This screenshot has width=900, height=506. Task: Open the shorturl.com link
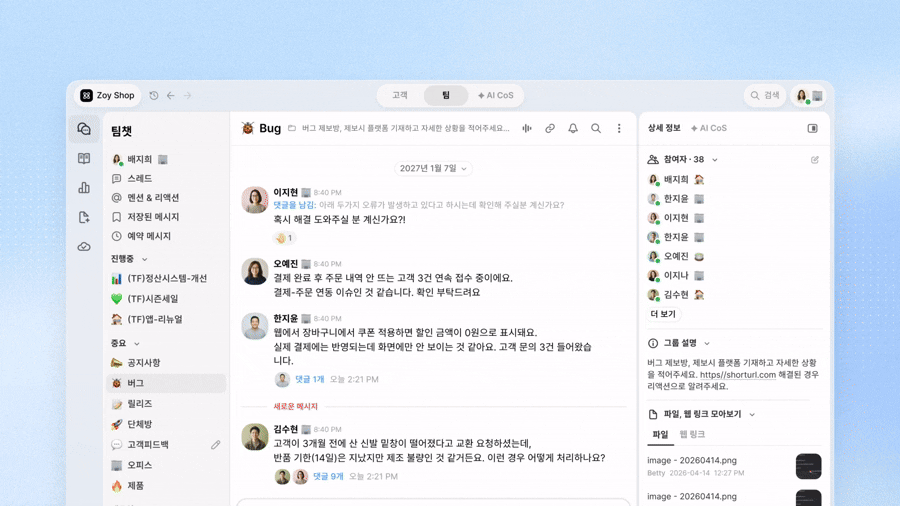pos(738,375)
